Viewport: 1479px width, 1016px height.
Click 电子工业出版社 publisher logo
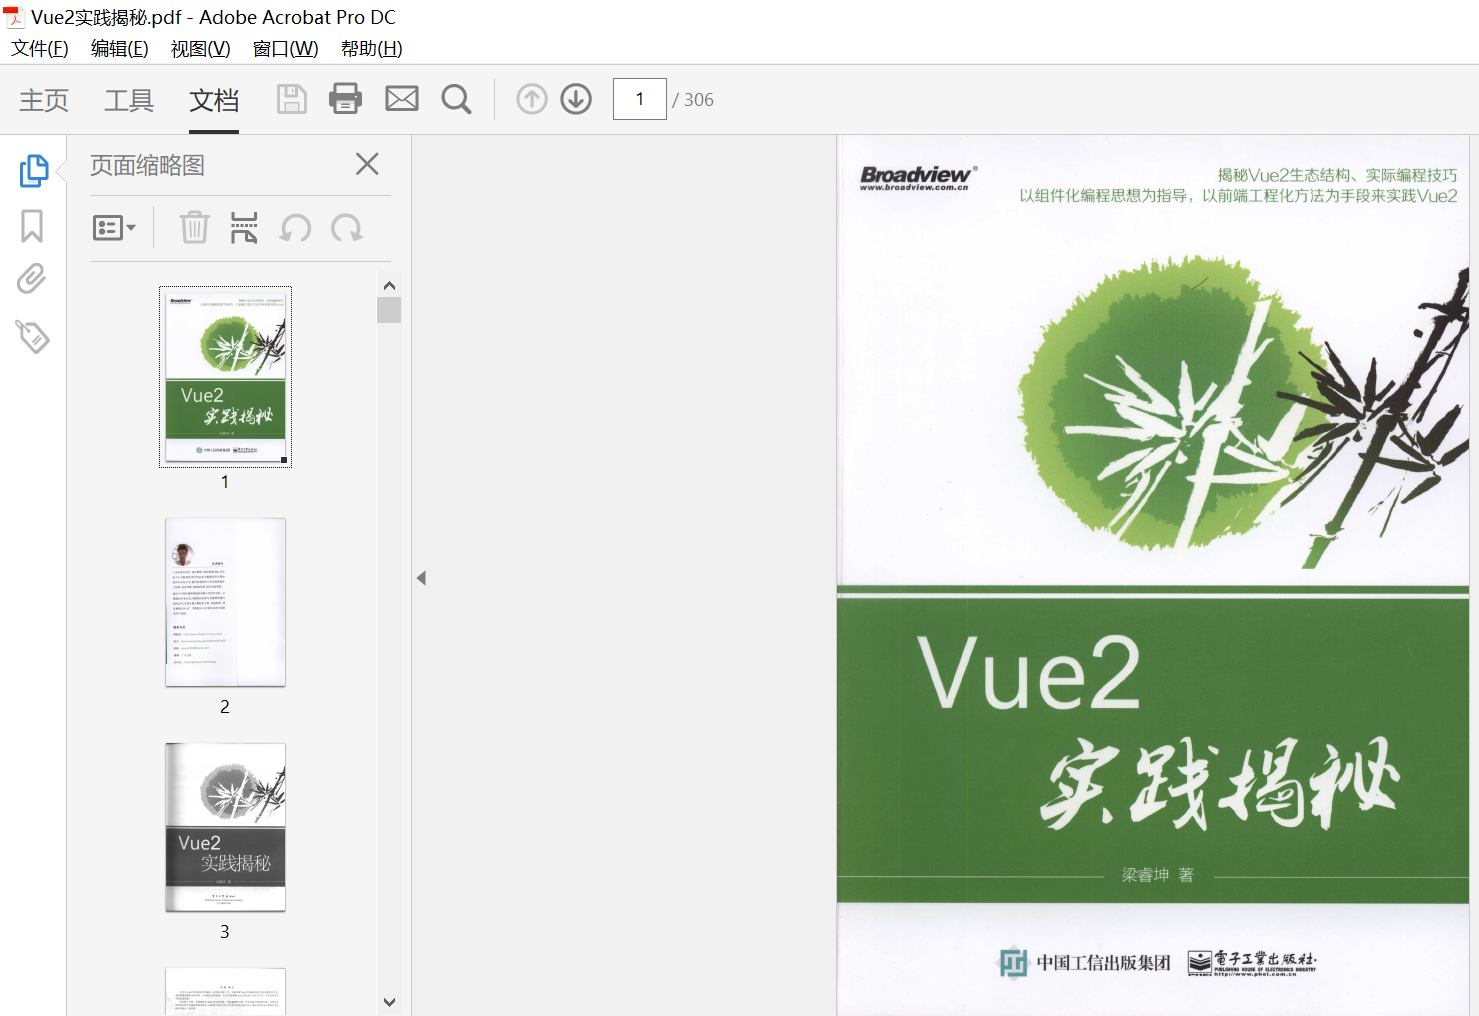1252,963
